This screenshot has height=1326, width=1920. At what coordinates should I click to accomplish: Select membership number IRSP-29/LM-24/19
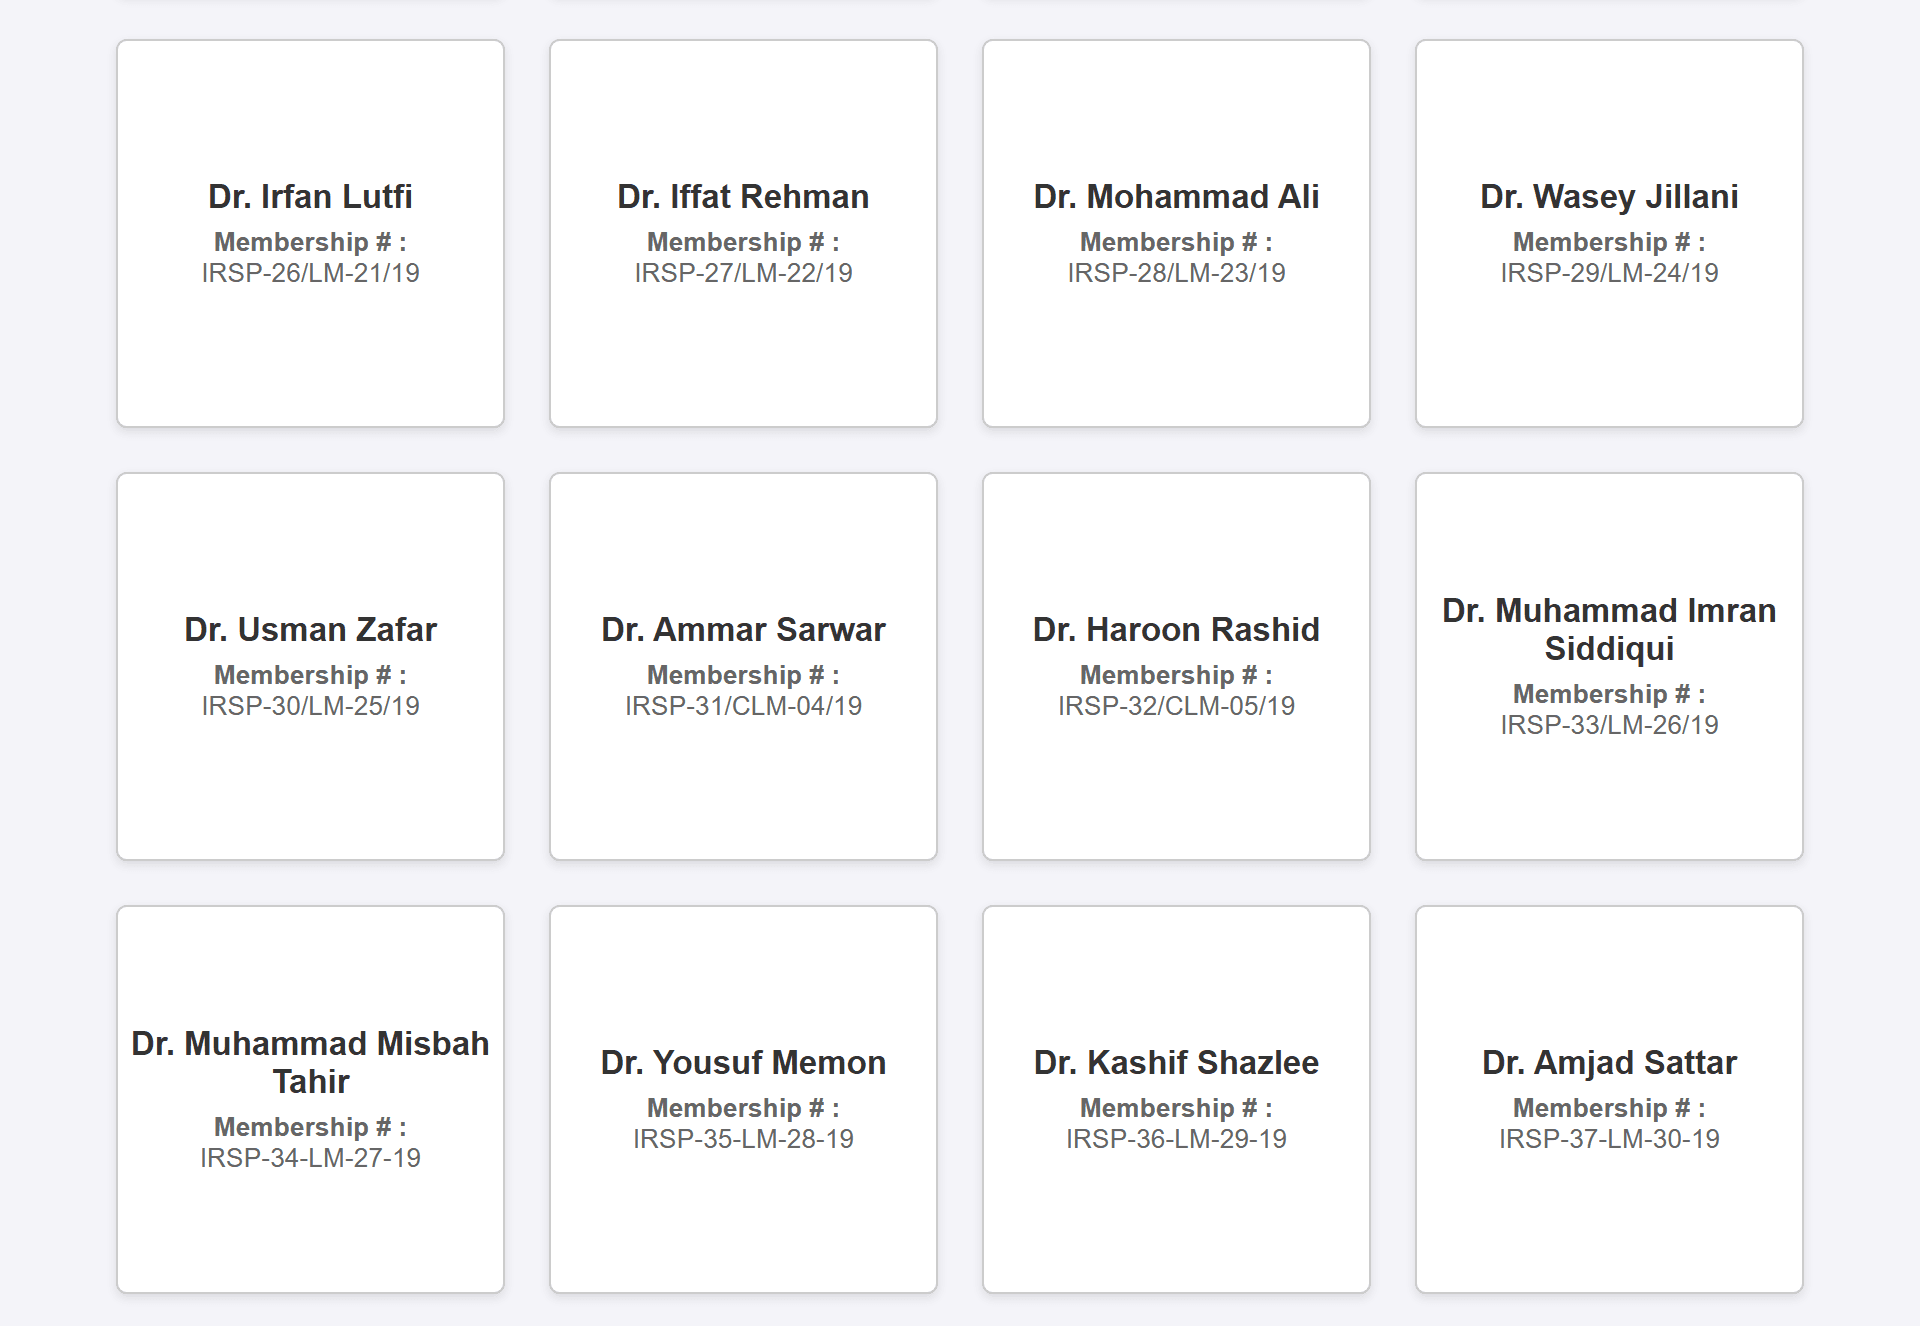pos(1609,273)
